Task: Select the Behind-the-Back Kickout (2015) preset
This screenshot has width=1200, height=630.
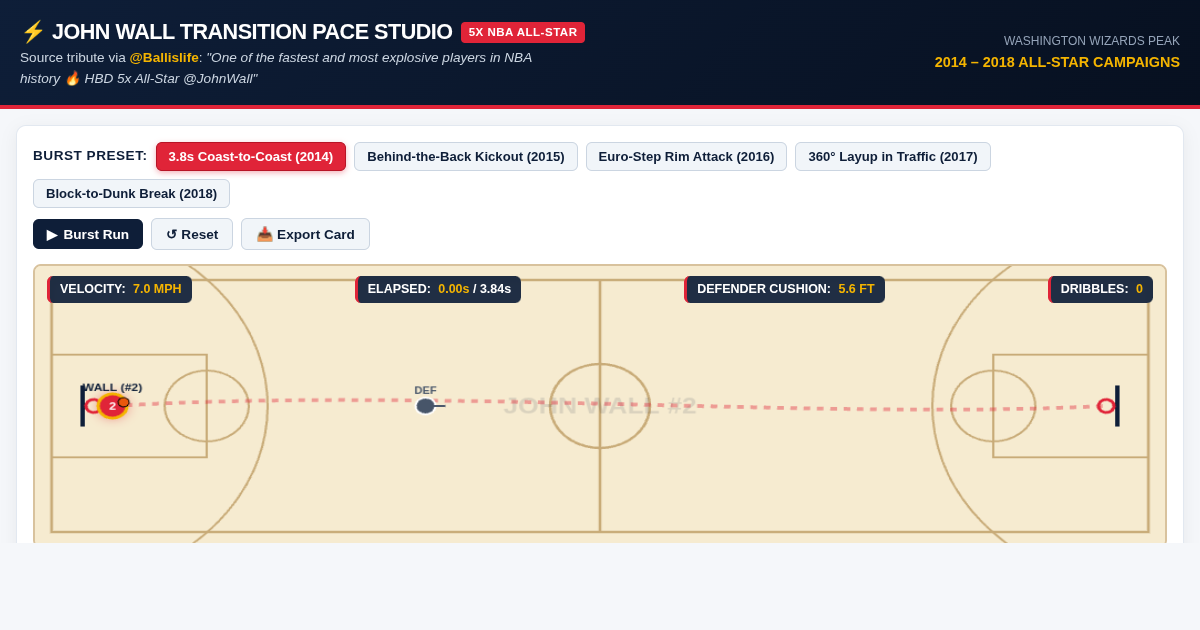Action: point(466,157)
